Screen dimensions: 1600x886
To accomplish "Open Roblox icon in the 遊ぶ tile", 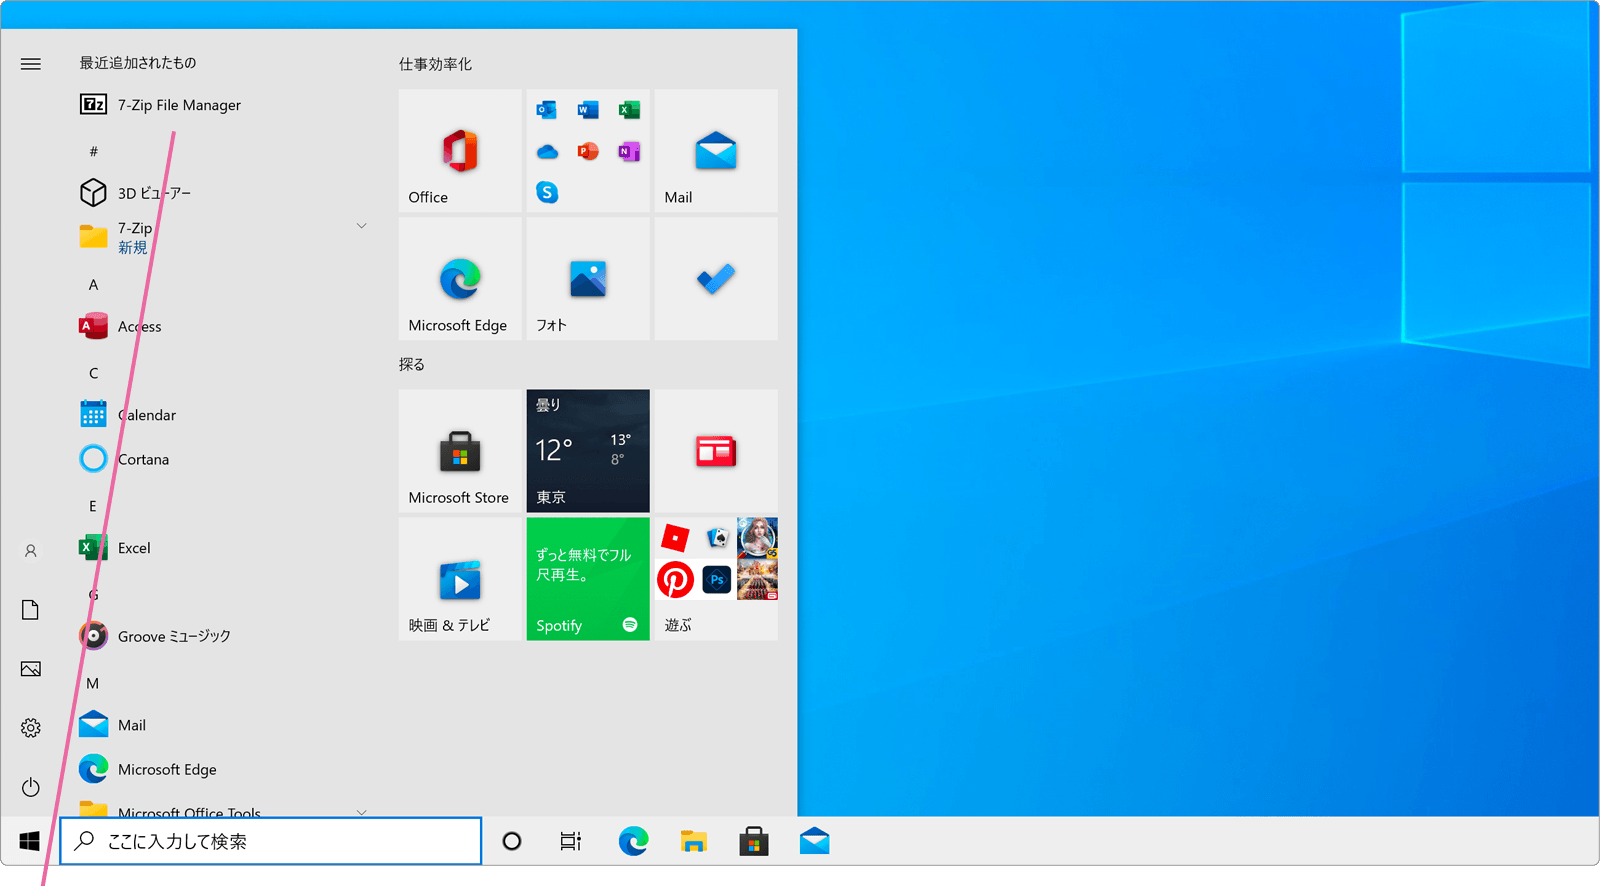I will (x=675, y=538).
